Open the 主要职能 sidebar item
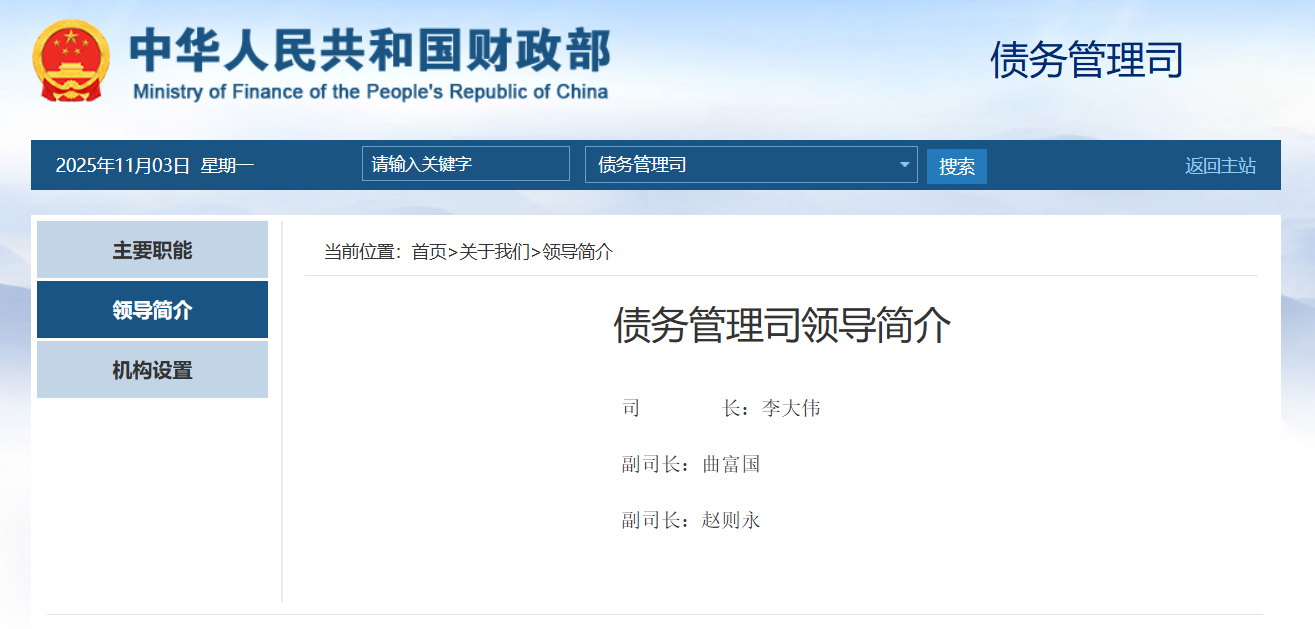 [152, 250]
